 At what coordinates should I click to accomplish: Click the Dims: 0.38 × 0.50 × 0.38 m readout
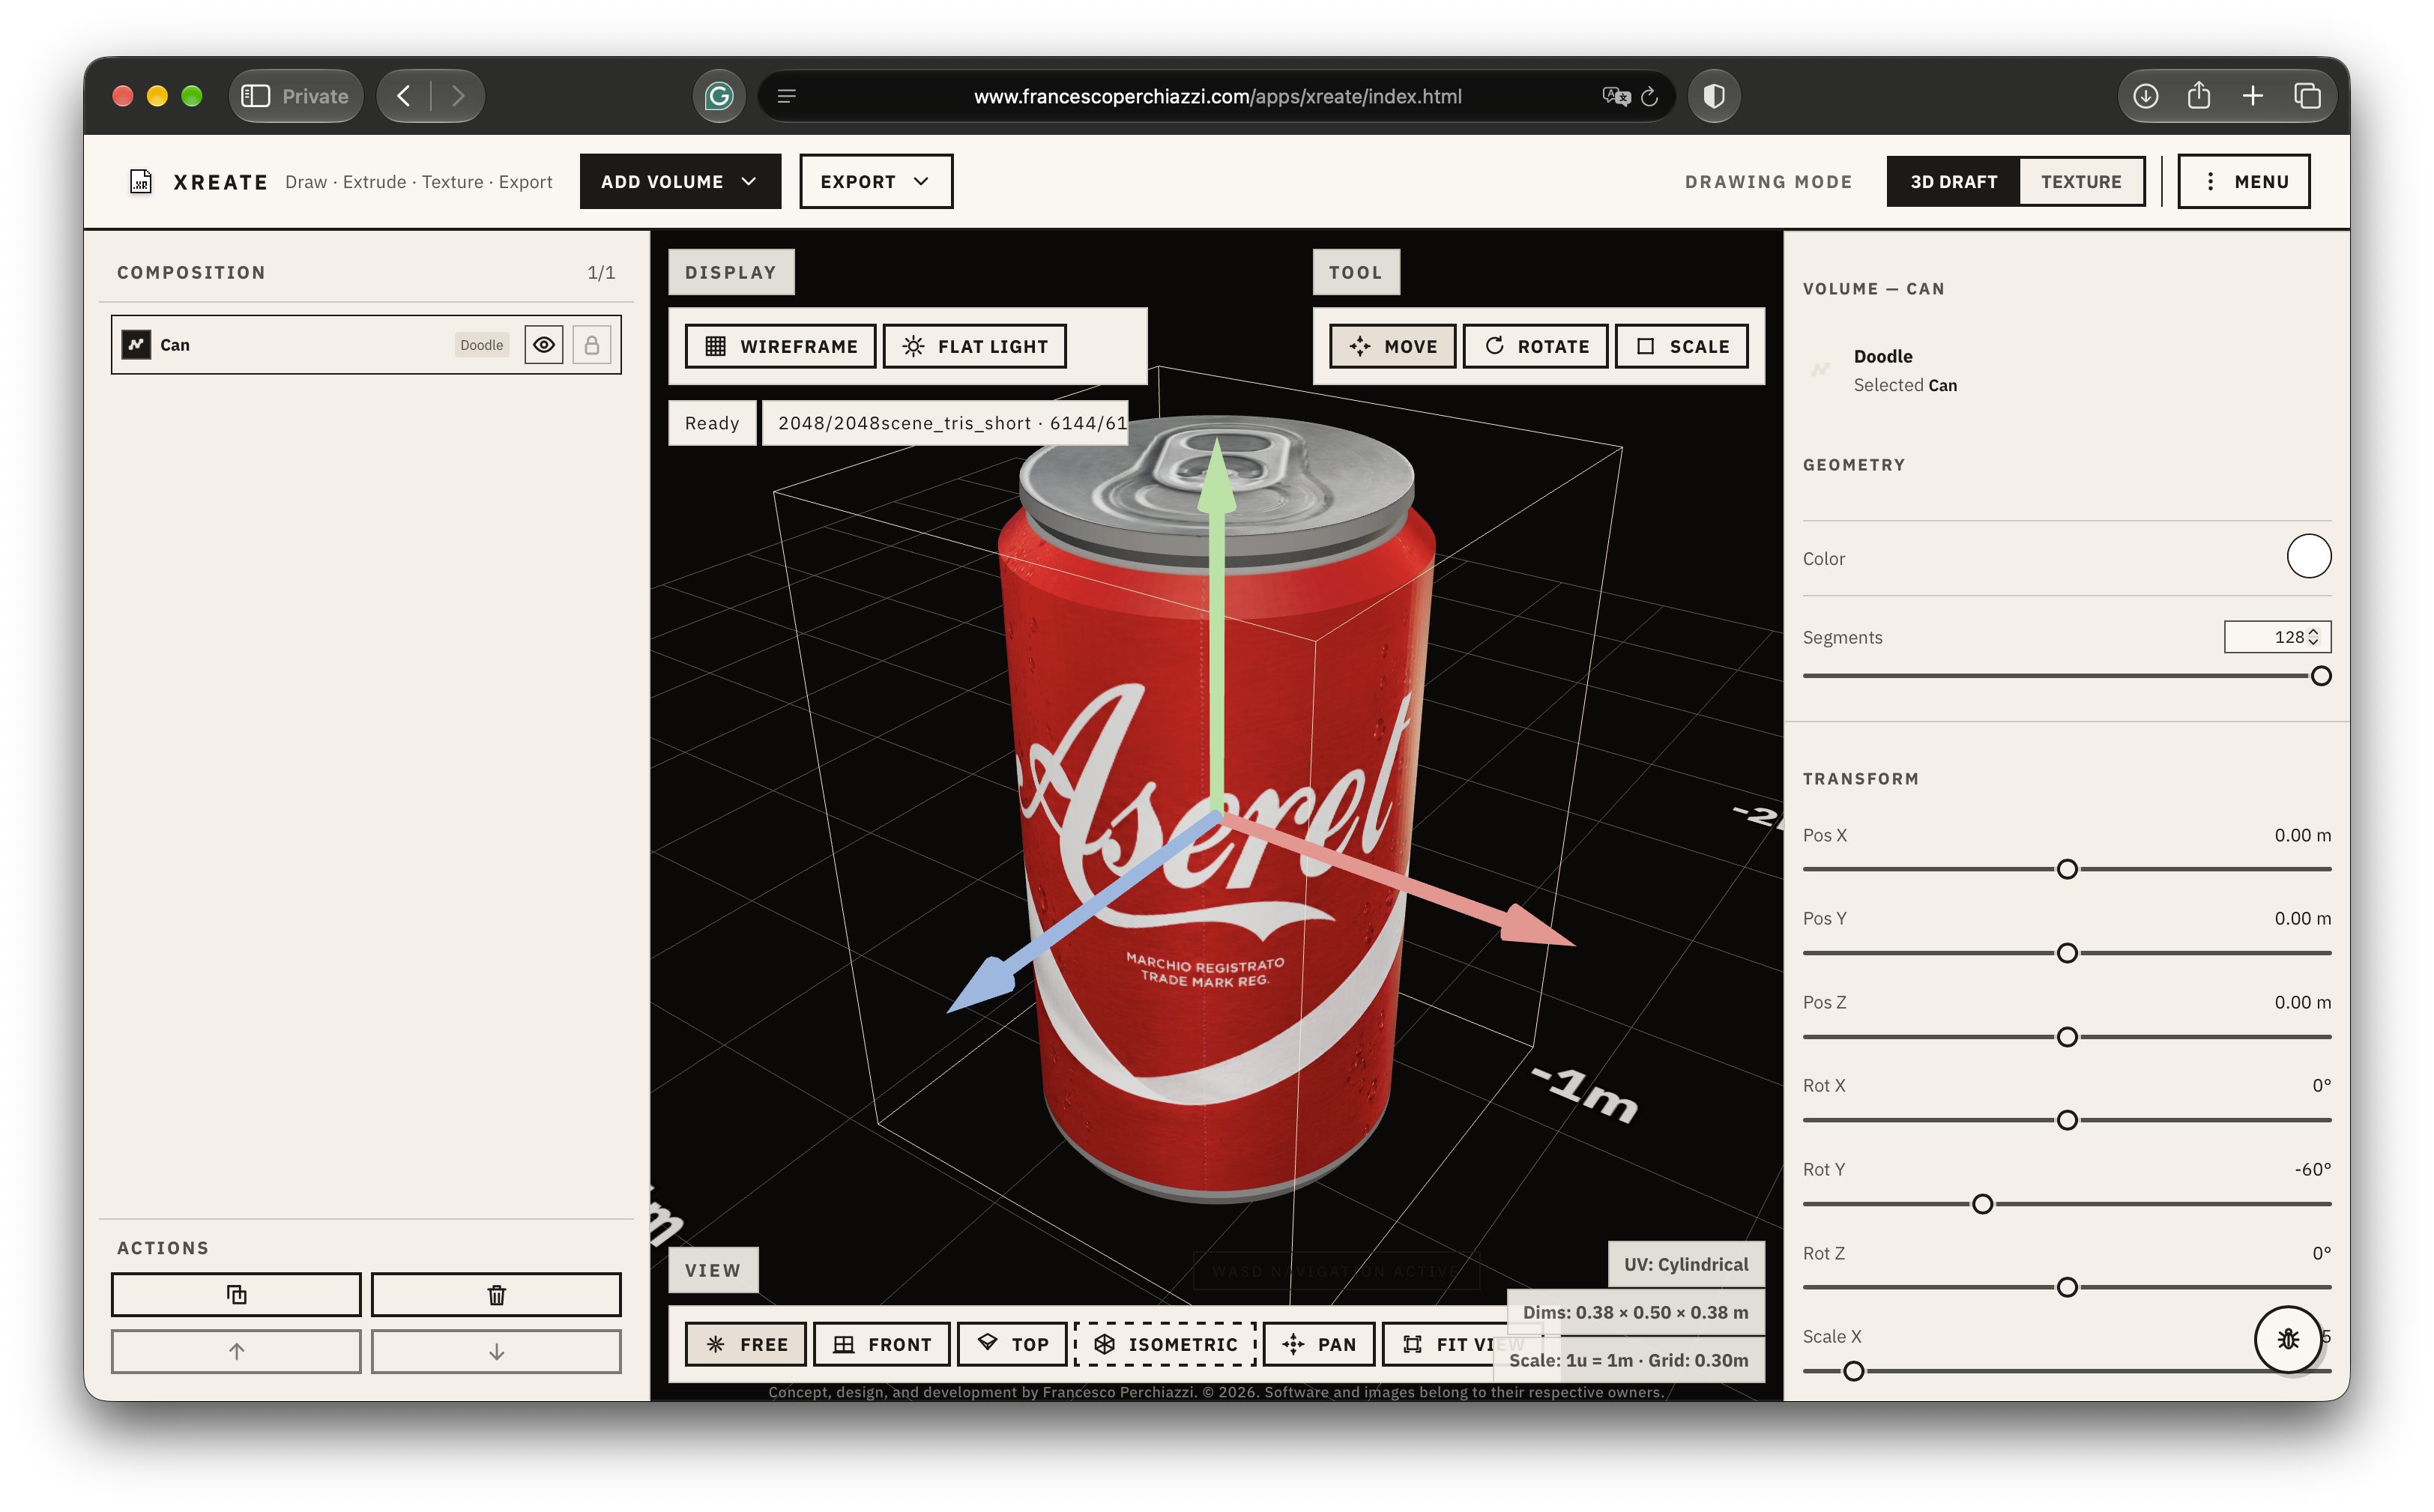click(1635, 1312)
